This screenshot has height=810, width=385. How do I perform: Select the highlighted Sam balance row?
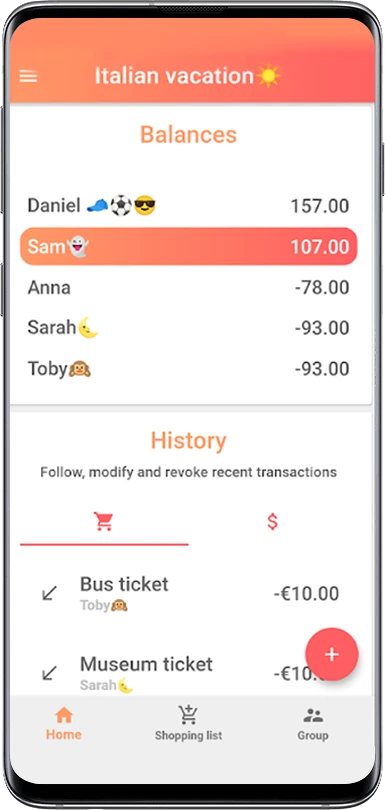[189, 246]
